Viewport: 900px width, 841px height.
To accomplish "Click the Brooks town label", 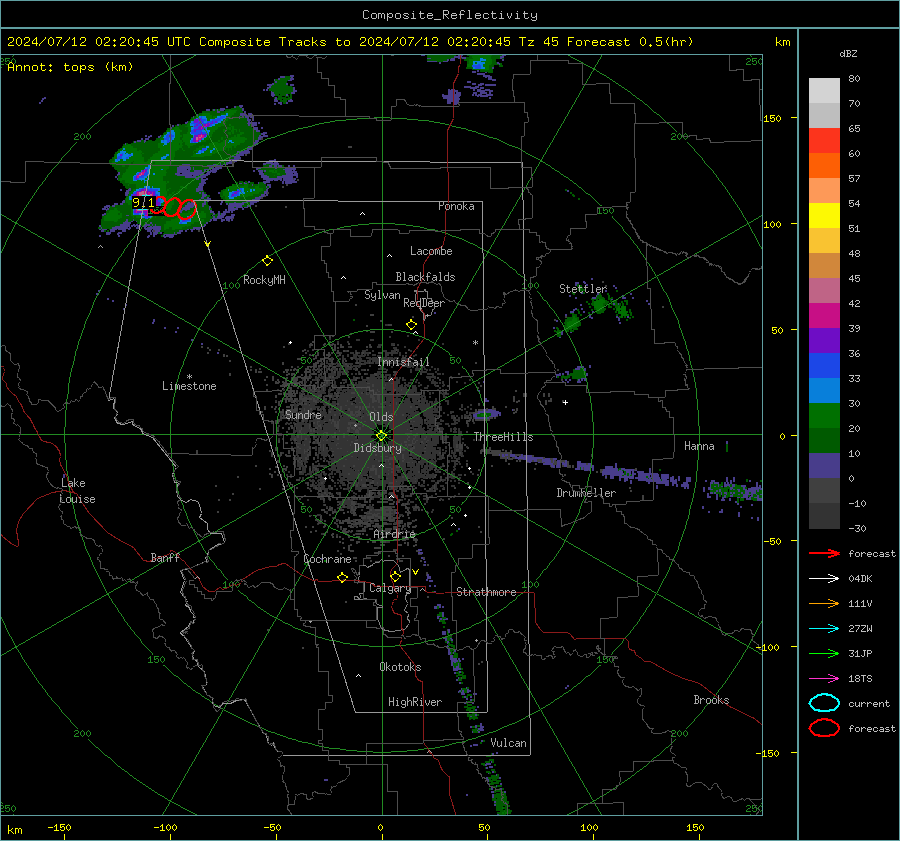I will point(711,700).
